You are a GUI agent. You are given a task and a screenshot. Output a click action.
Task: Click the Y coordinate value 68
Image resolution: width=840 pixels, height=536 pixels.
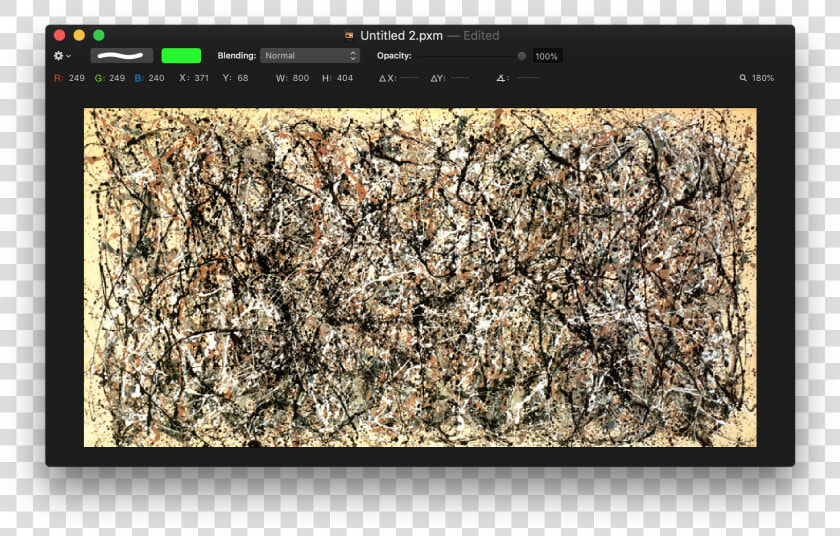(243, 78)
